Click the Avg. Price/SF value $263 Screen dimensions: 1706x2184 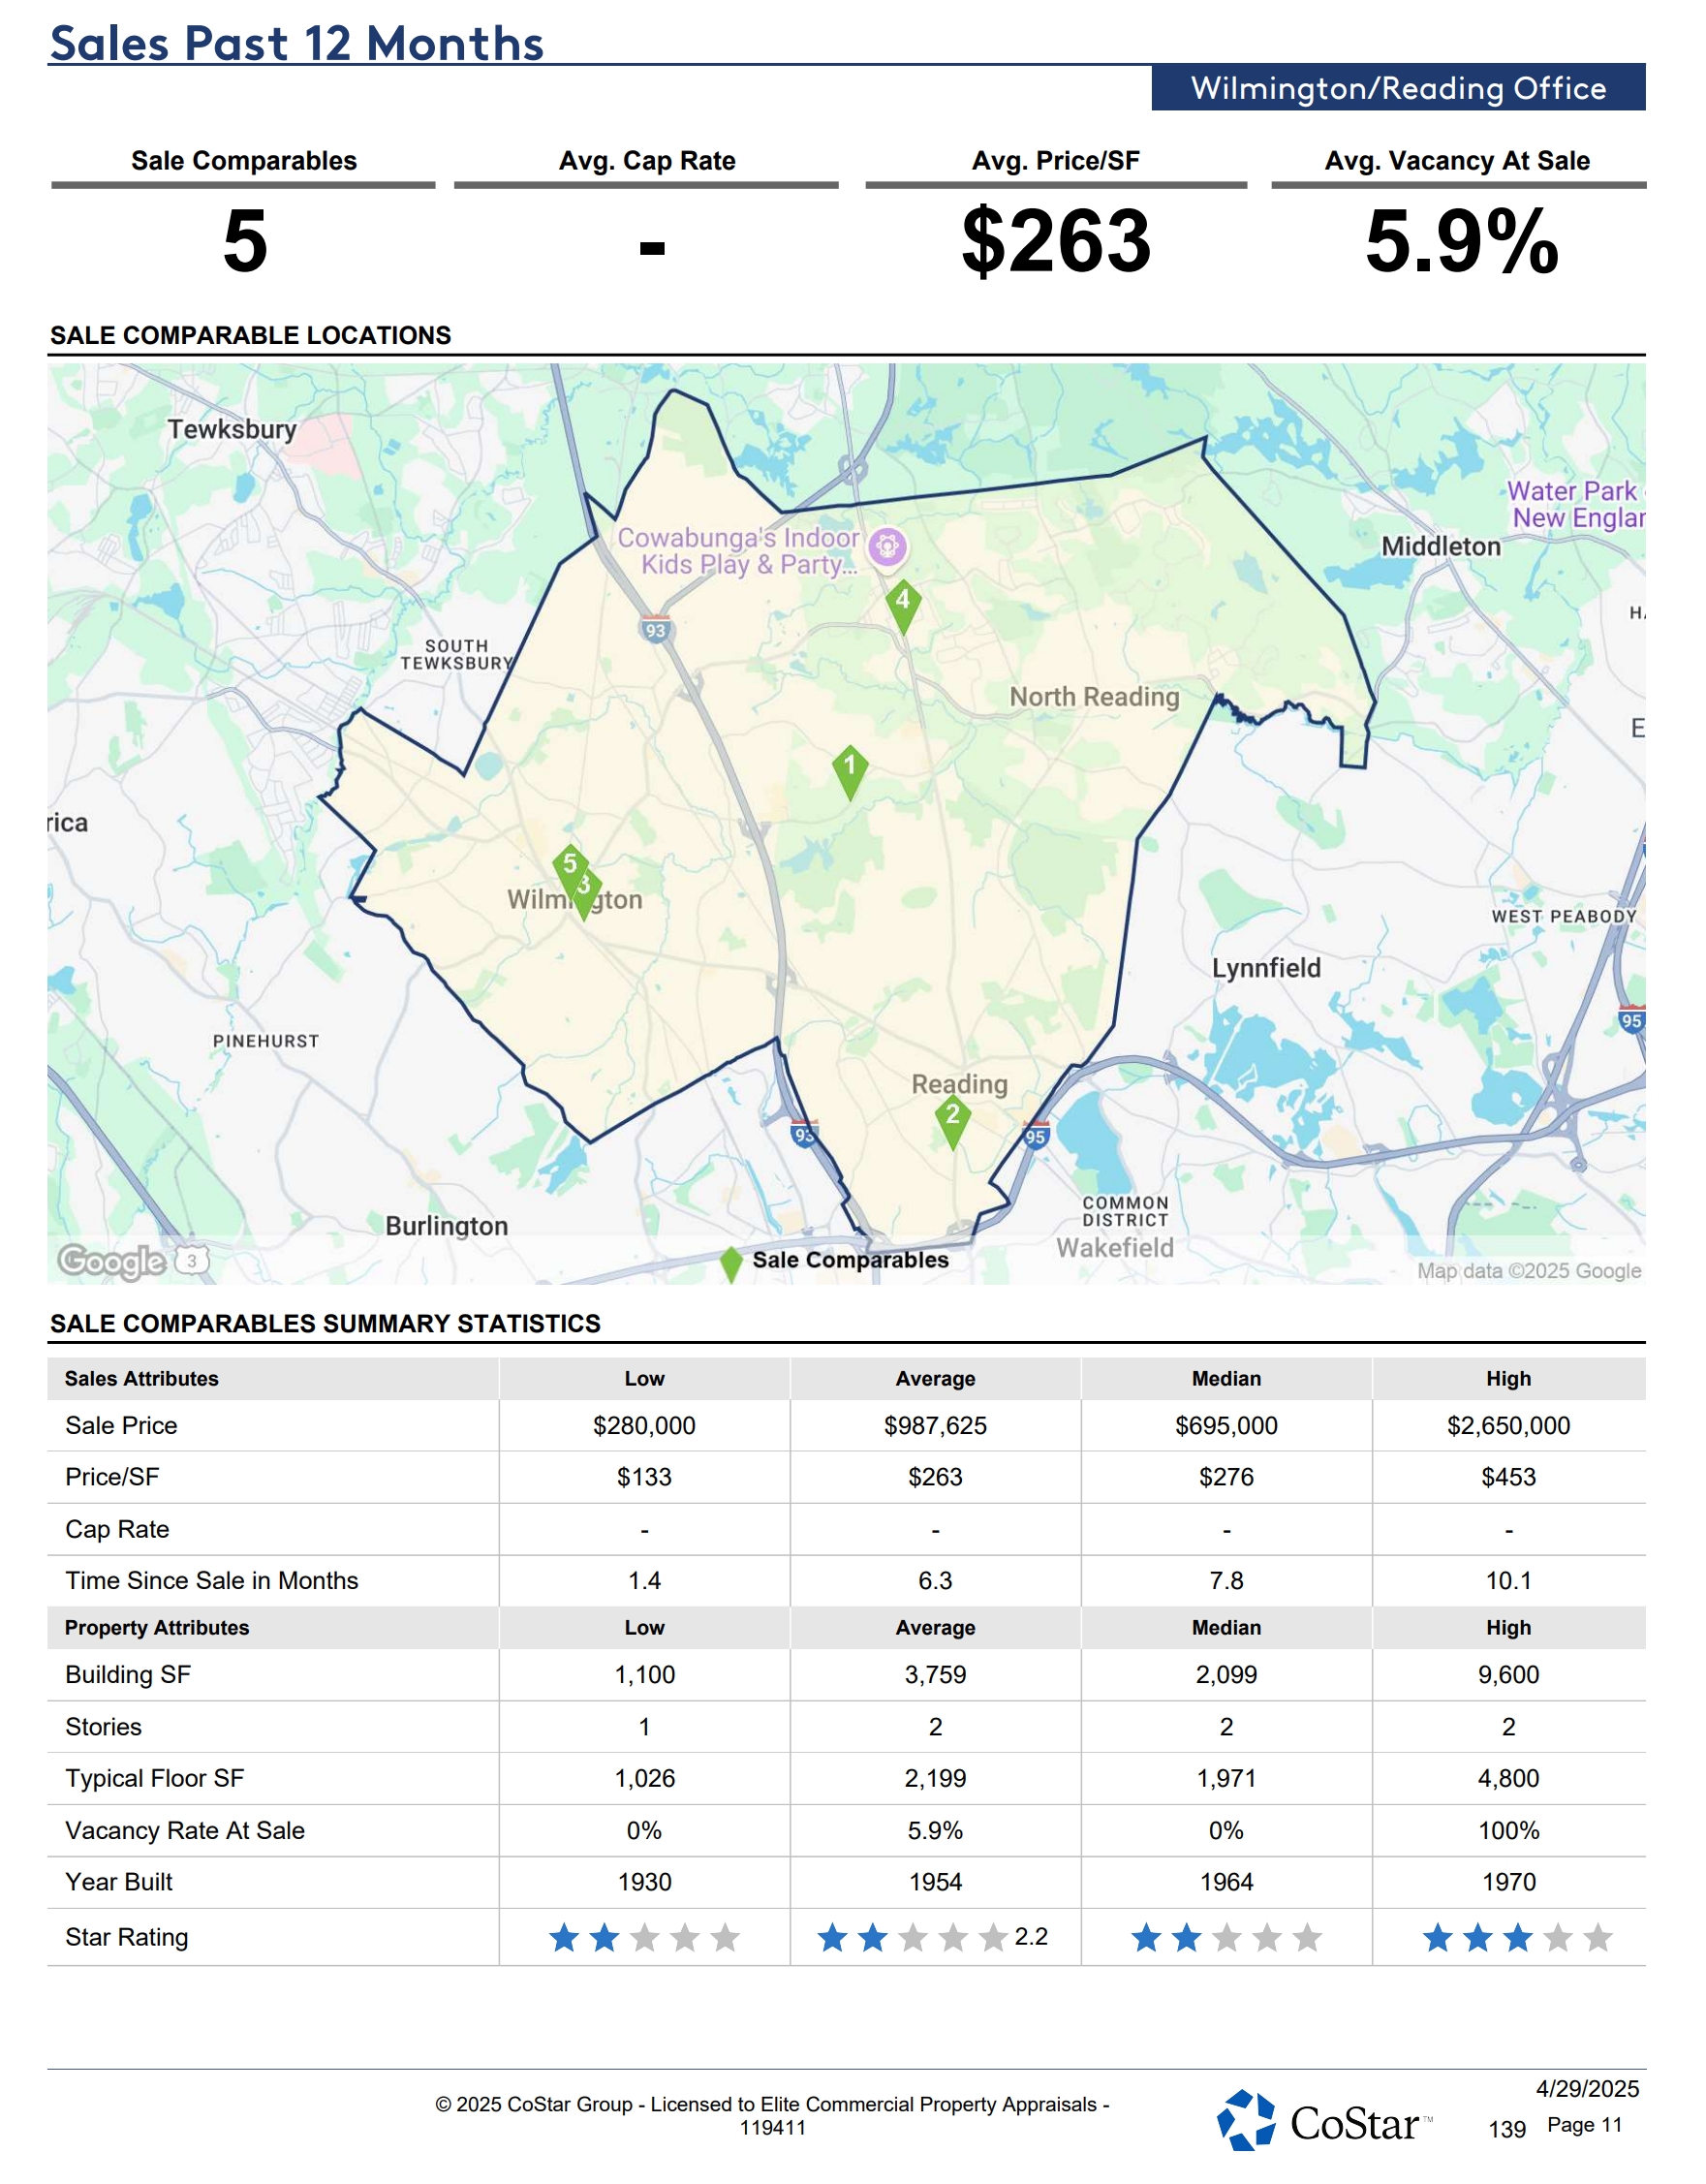pos(1056,241)
